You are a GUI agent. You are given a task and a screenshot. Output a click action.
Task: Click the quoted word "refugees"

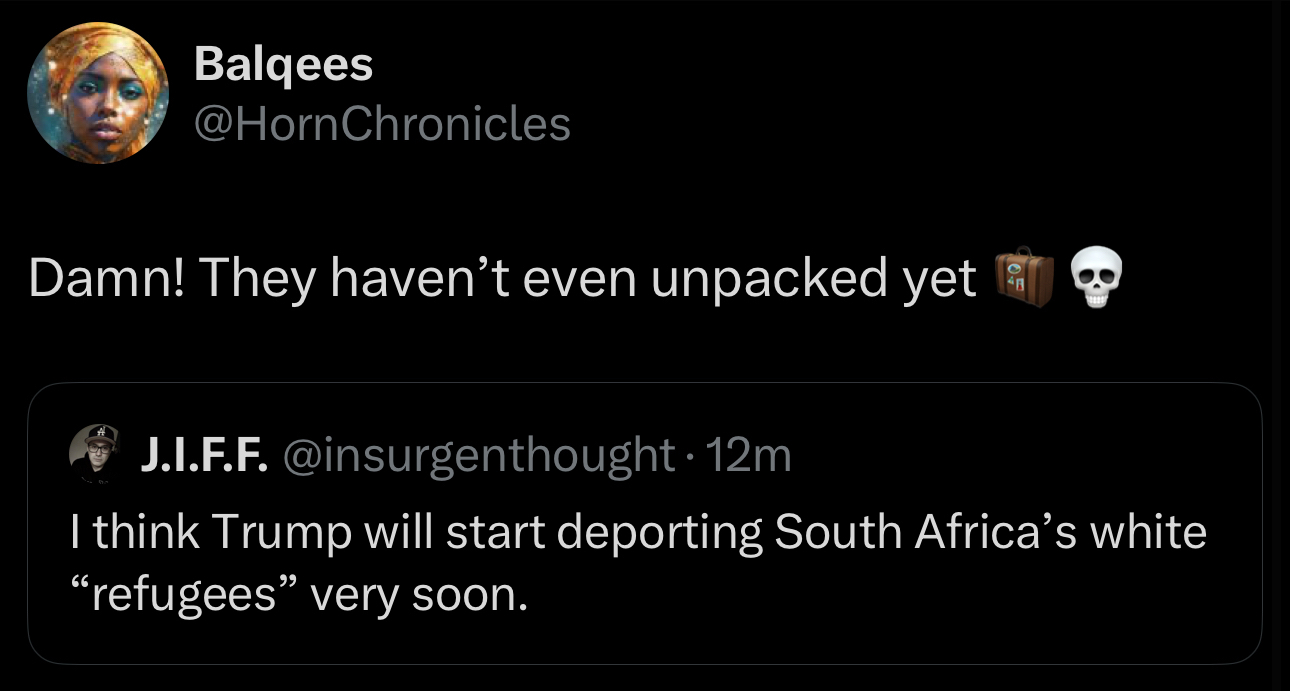point(184,597)
